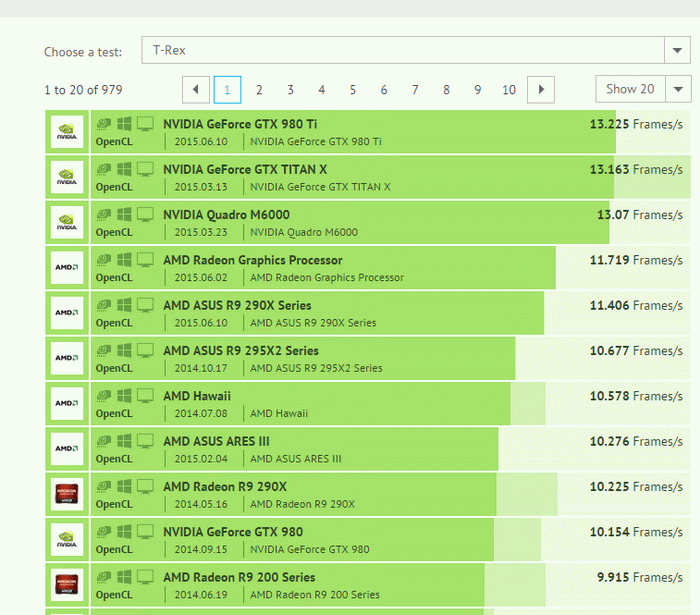700x615 pixels.
Task: Click the NVIDIA logo for GeForce GTX 980
Action: (67, 540)
